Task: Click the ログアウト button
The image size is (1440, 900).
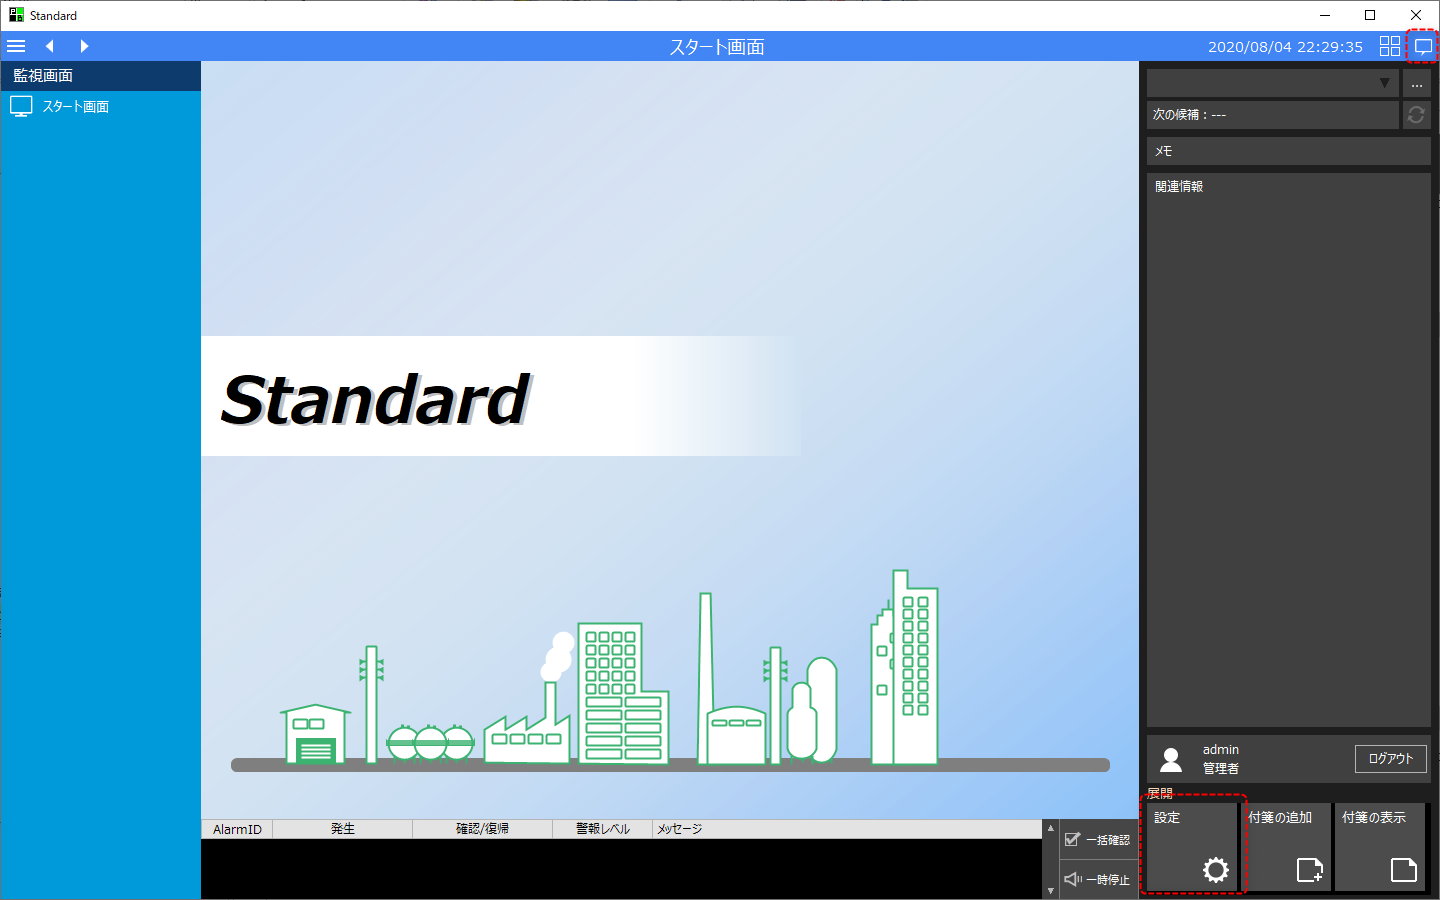Action: 1391,758
